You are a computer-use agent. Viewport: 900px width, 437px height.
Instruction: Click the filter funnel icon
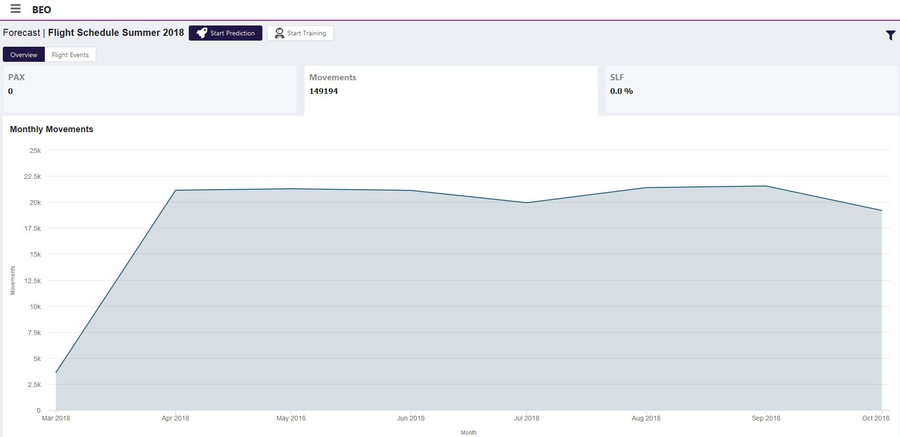pyautogui.click(x=890, y=35)
